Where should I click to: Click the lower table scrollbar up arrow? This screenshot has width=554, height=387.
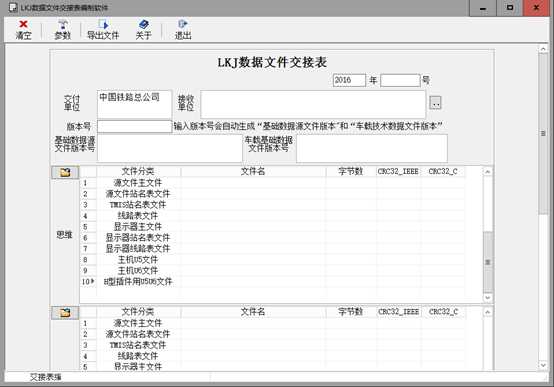[488, 312]
